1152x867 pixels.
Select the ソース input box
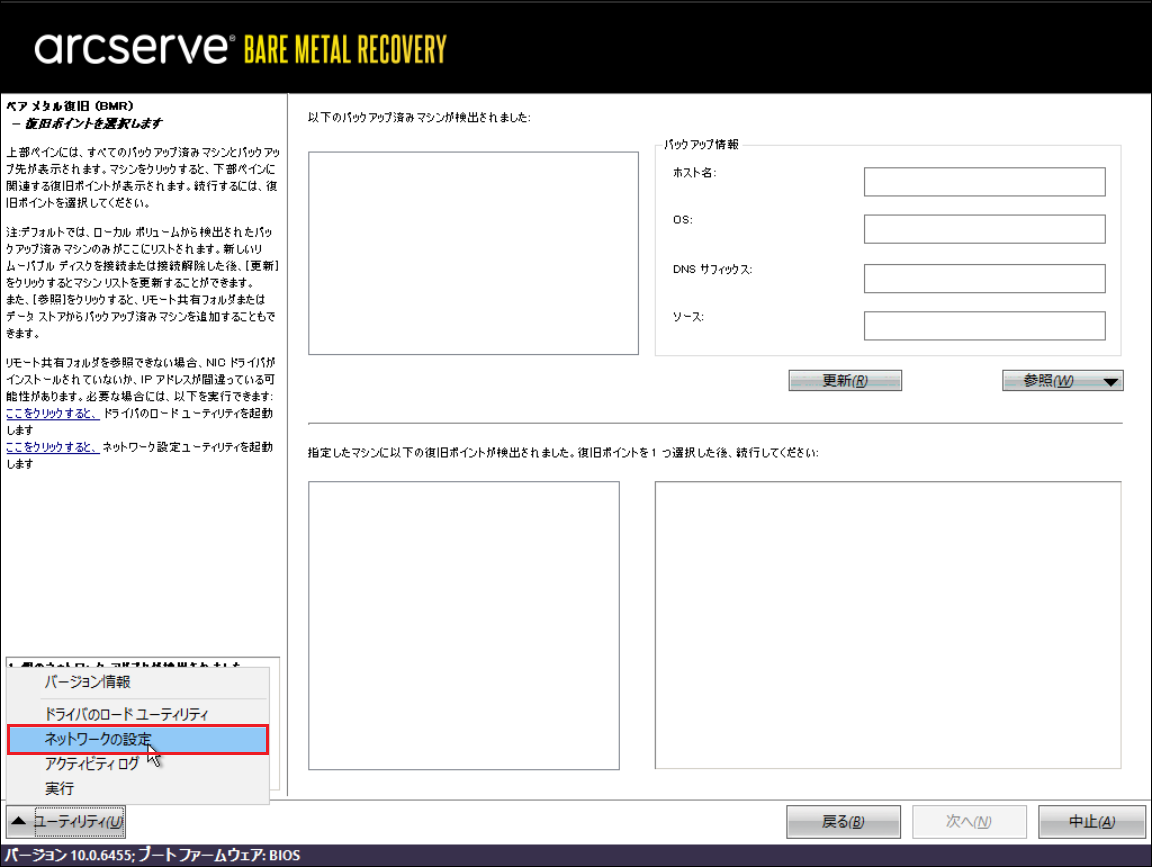pos(984,326)
